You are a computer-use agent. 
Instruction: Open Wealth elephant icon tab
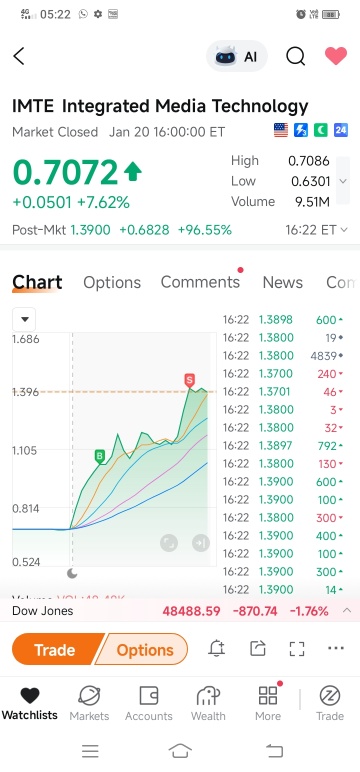click(x=208, y=703)
